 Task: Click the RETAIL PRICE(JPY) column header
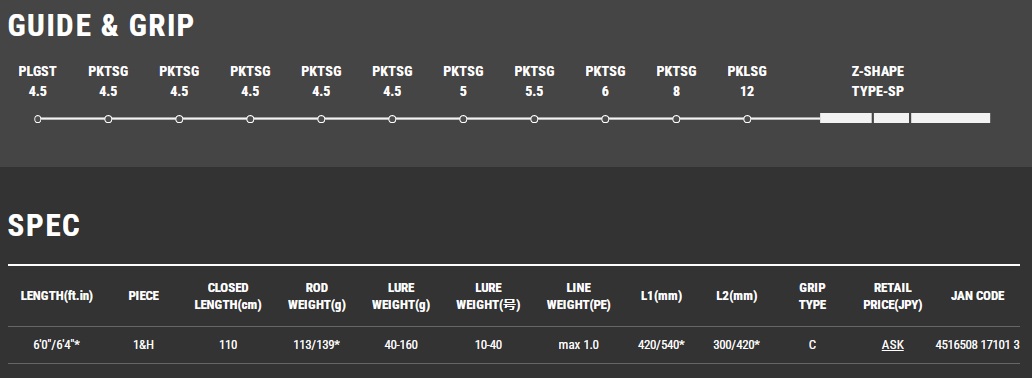pyautogui.click(x=892, y=296)
